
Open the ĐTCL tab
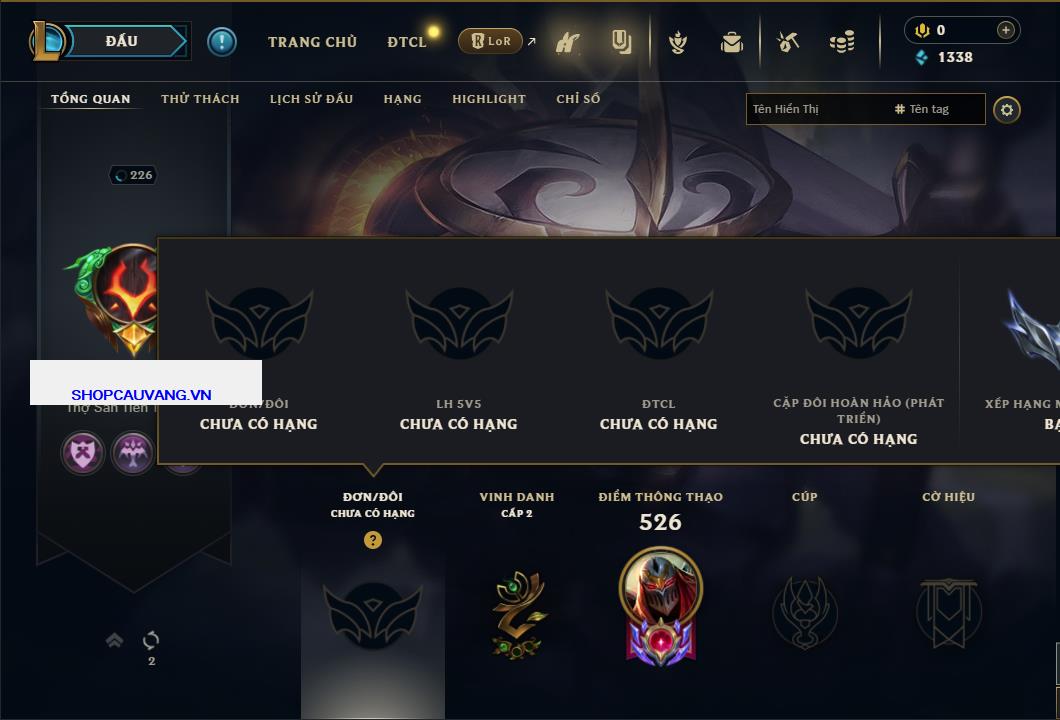click(x=407, y=42)
